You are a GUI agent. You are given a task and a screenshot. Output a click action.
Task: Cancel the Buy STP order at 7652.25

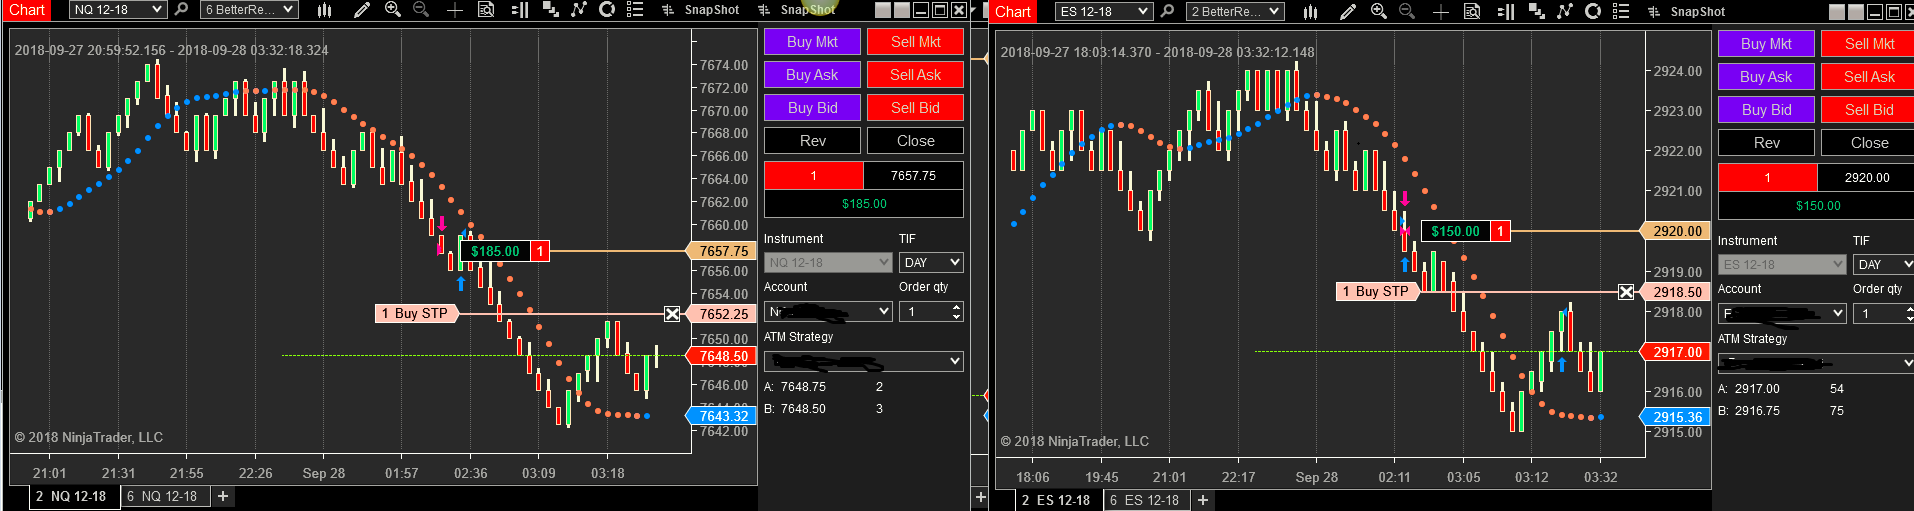[x=672, y=314]
